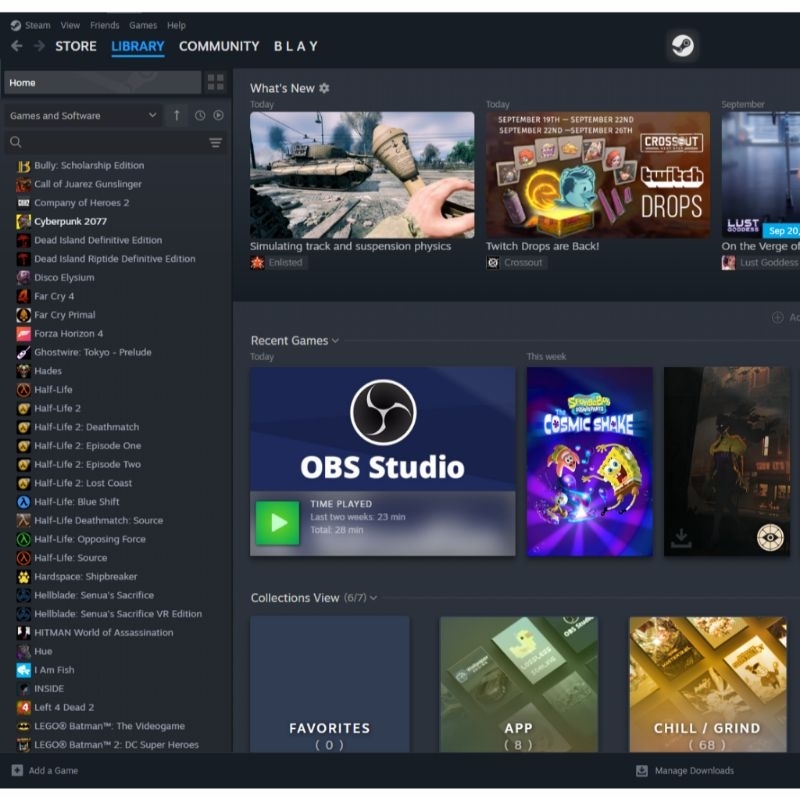800x800 pixels.
Task: Expand the Games and Software dropdown
Action: (x=82, y=115)
